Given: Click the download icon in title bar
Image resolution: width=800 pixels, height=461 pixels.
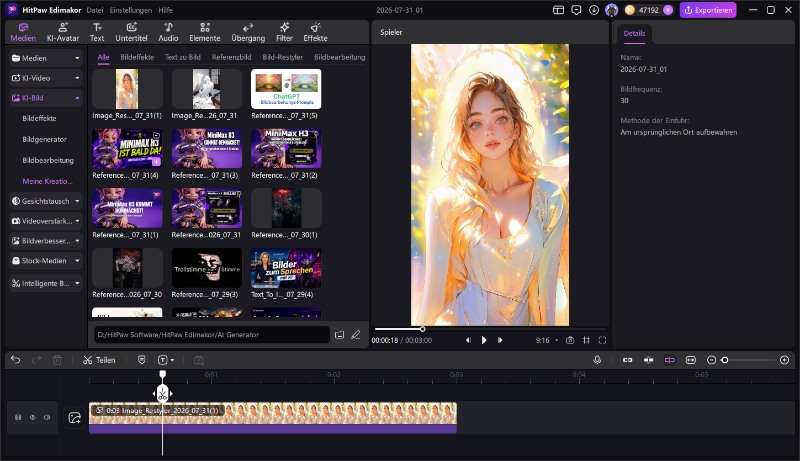Looking at the screenshot, I should coord(593,10).
